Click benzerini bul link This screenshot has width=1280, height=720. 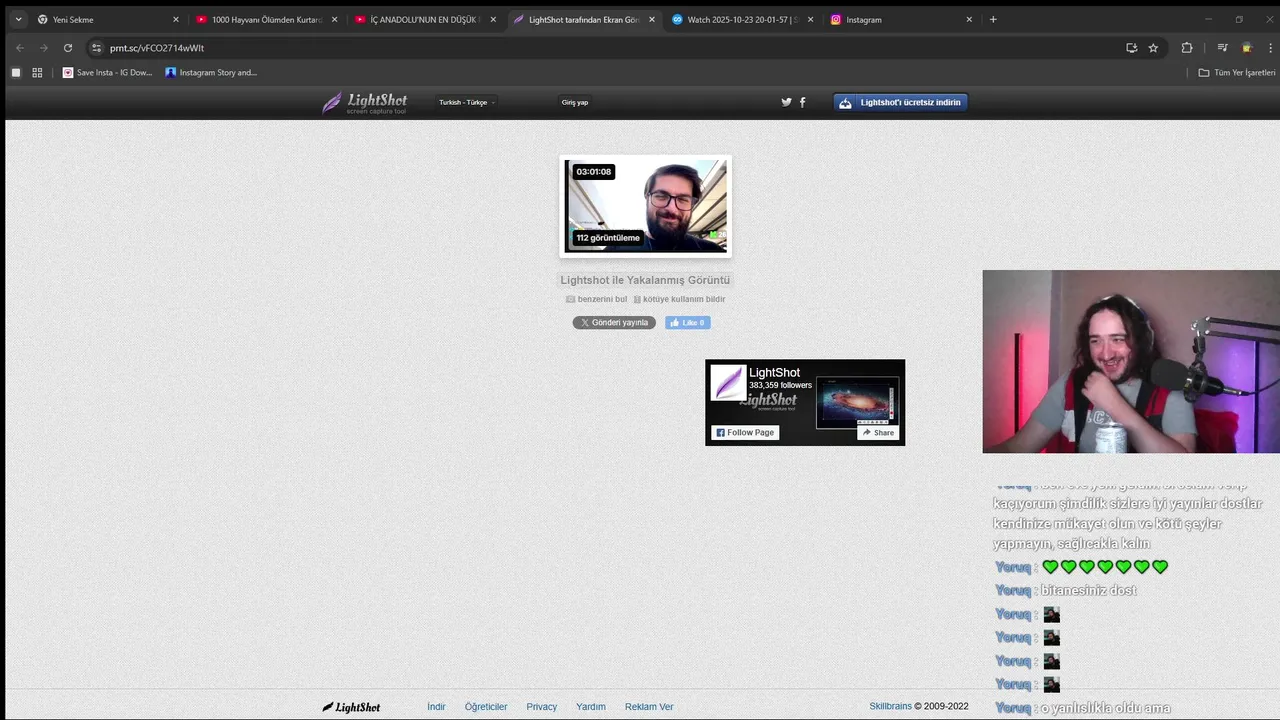[x=597, y=299]
